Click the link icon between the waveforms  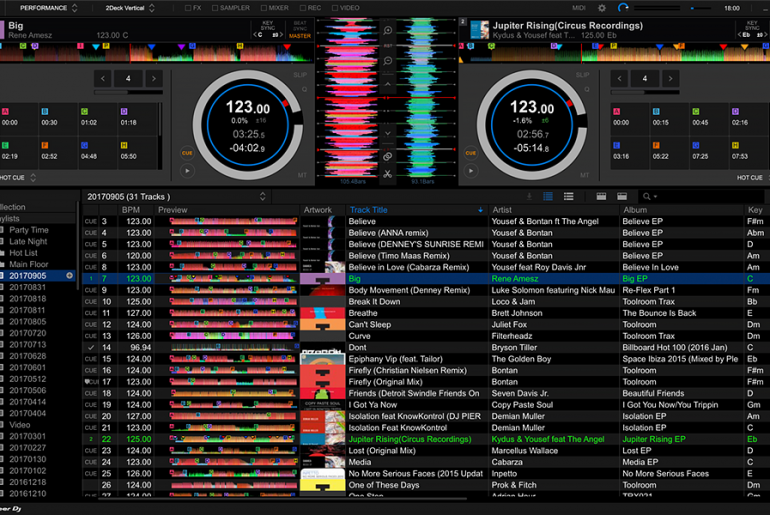click(388, 156)
